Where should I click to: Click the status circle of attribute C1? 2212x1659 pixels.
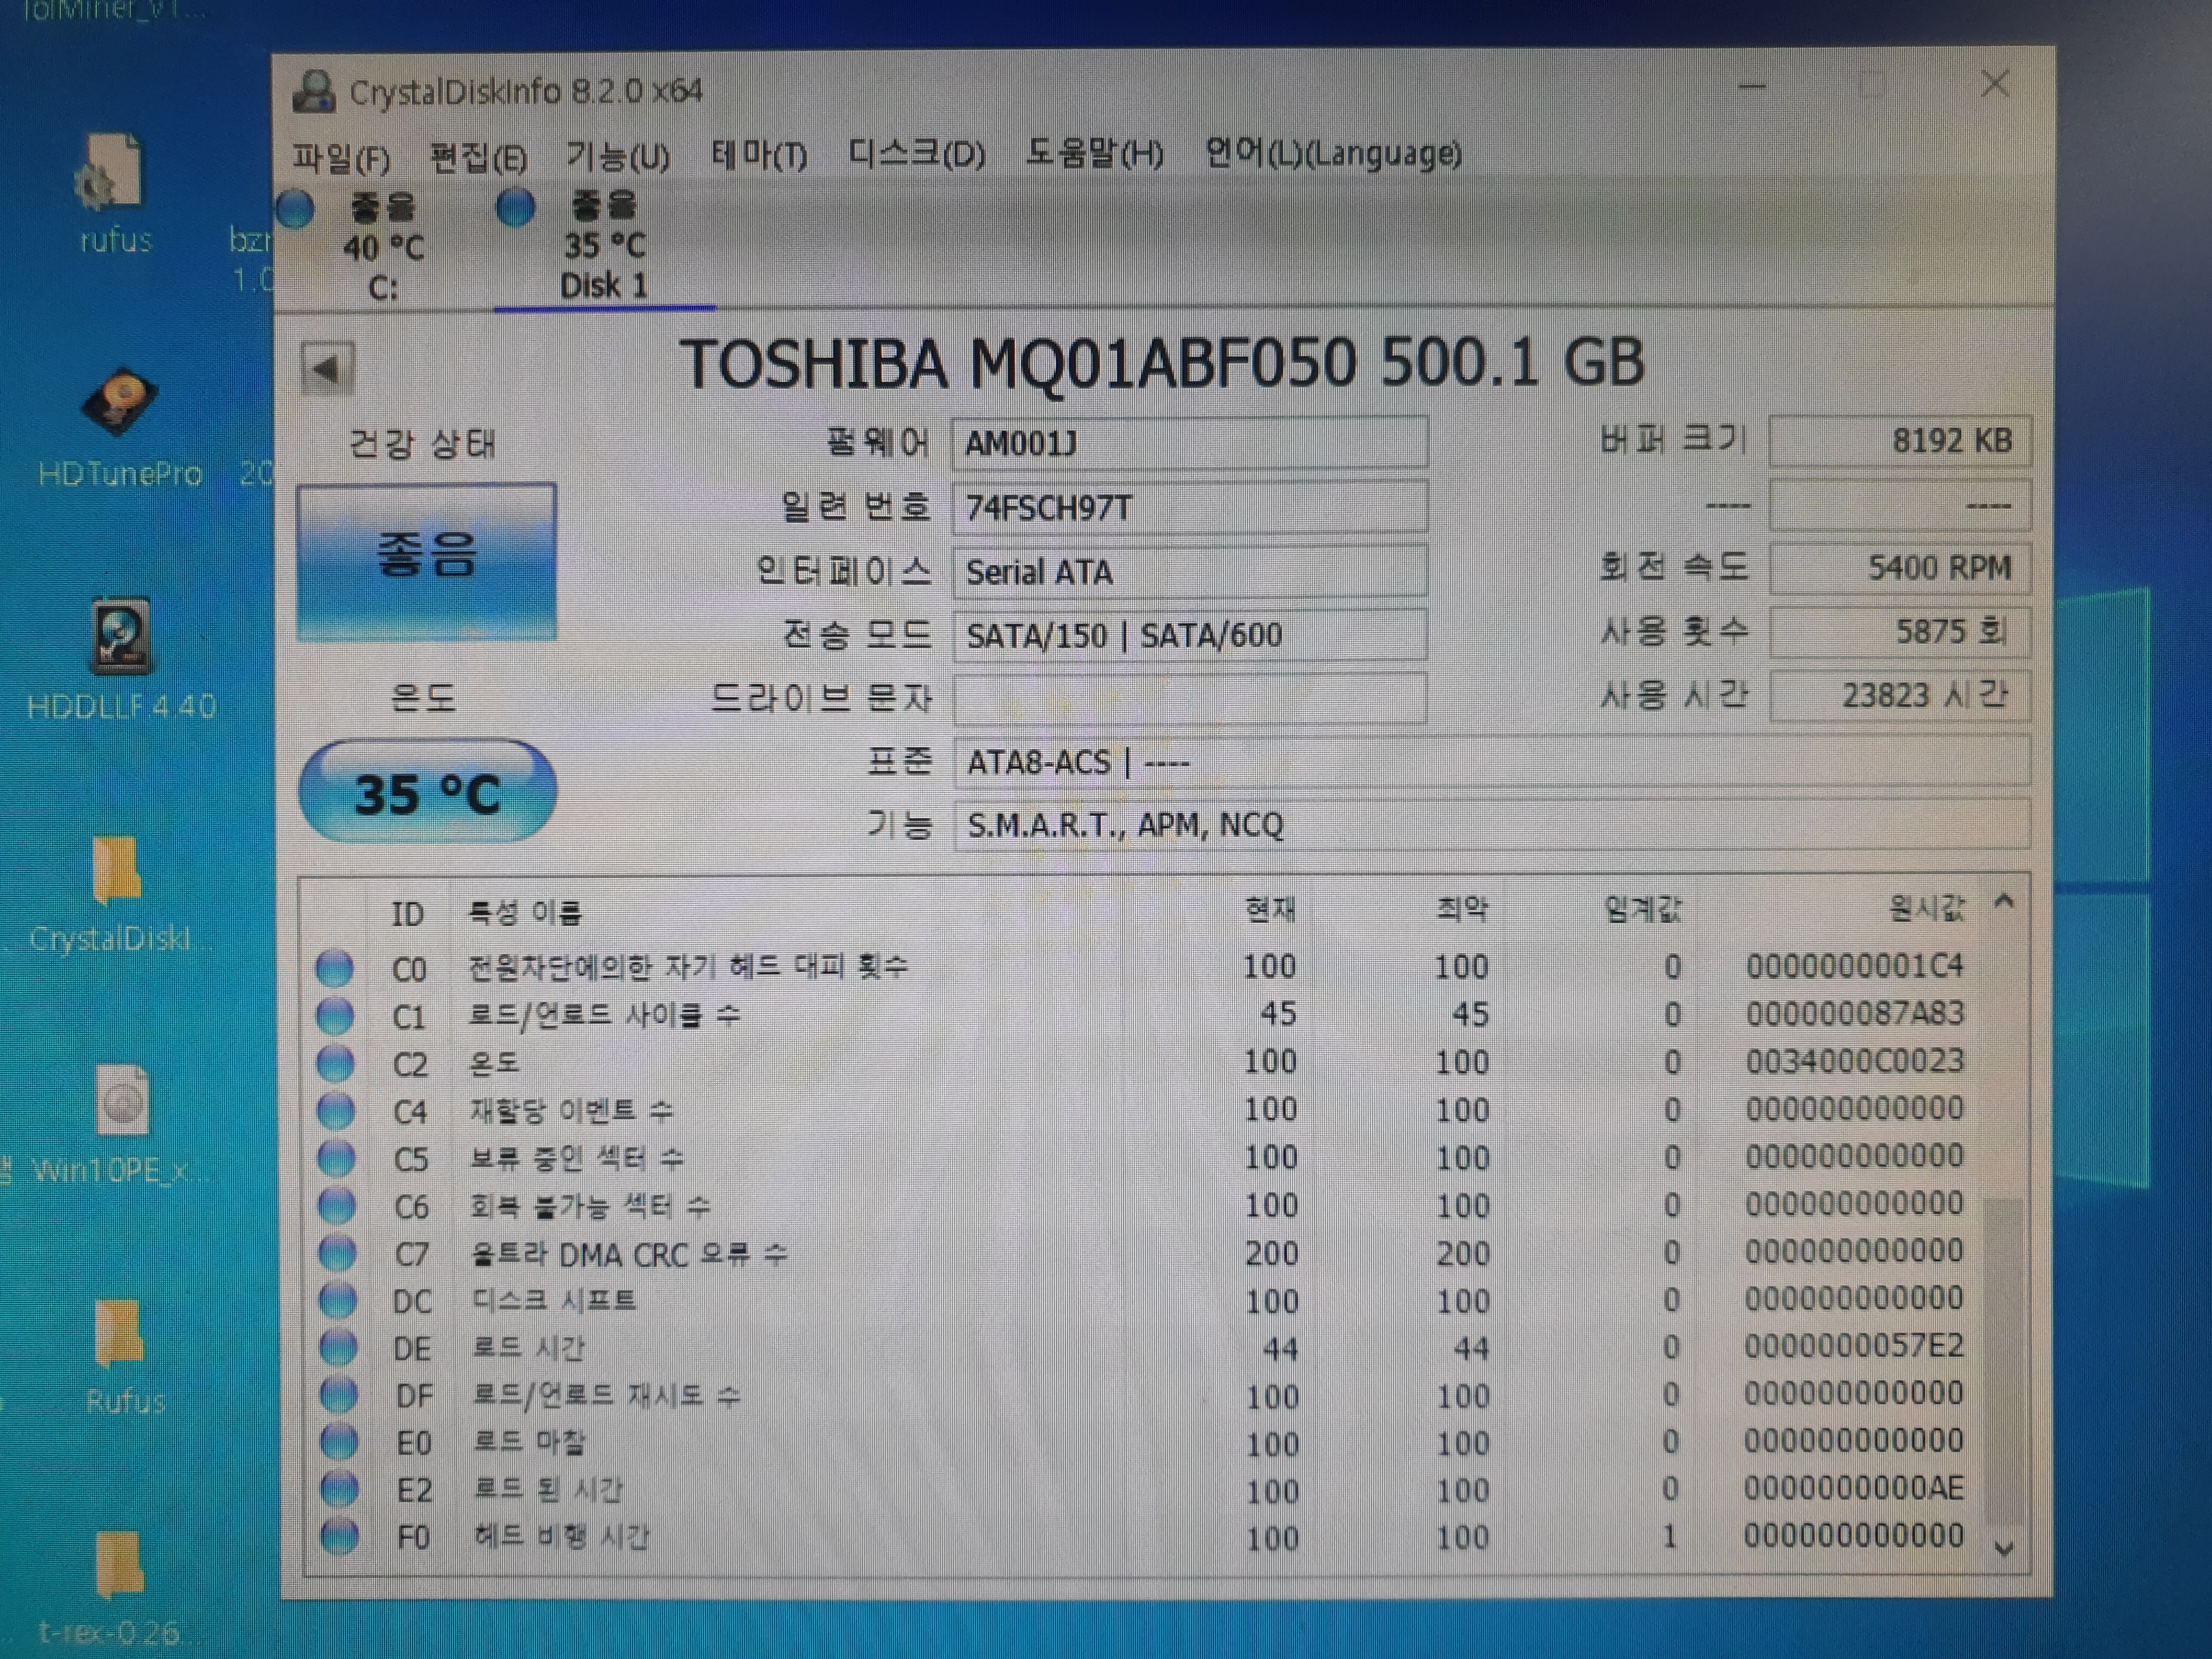pyautogui.click(x=335, y=1016)
